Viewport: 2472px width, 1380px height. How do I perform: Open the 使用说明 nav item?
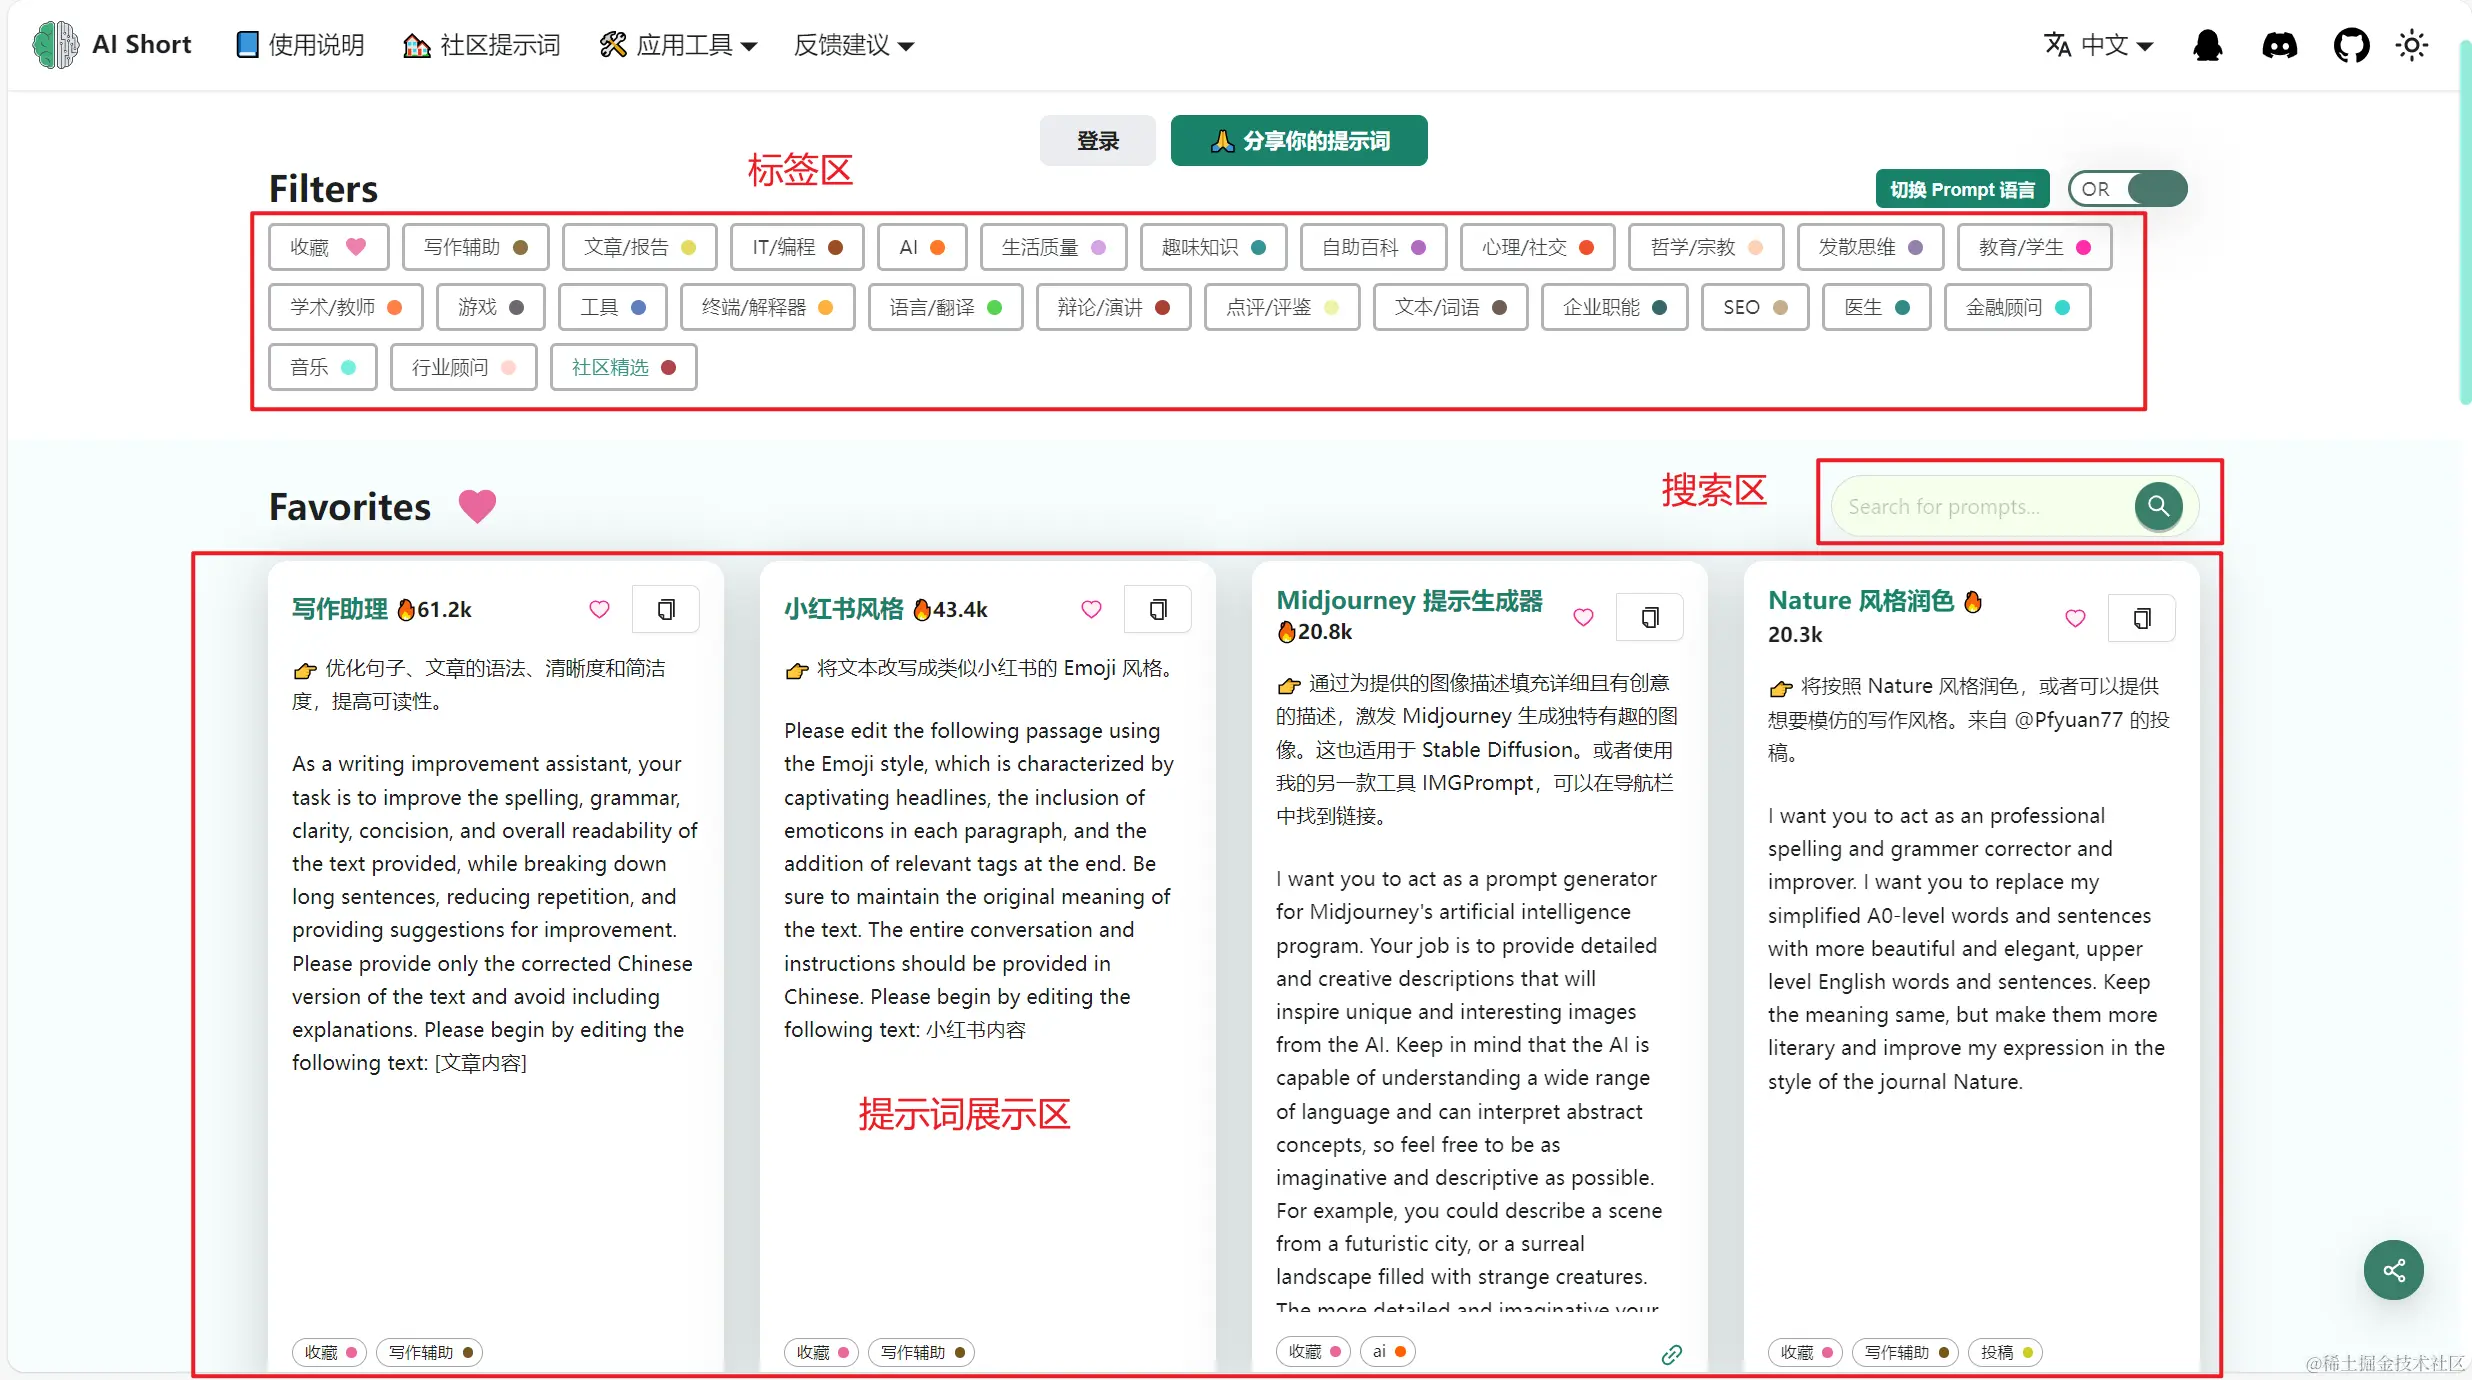click(299, 45)
